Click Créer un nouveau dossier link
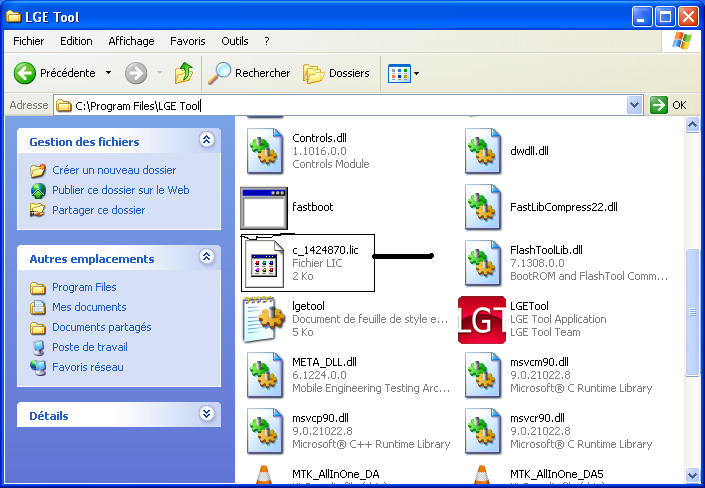The image size is (705, 488). tap(114, 170)
